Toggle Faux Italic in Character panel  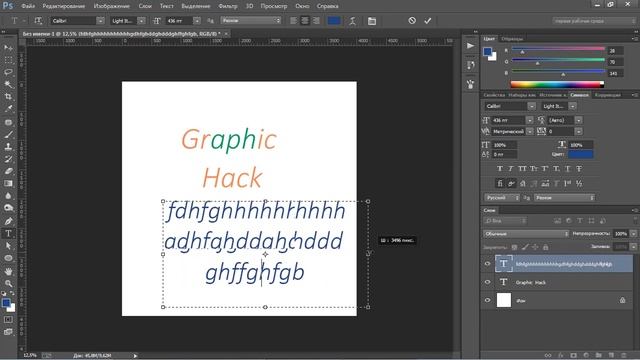click(511, 169)
